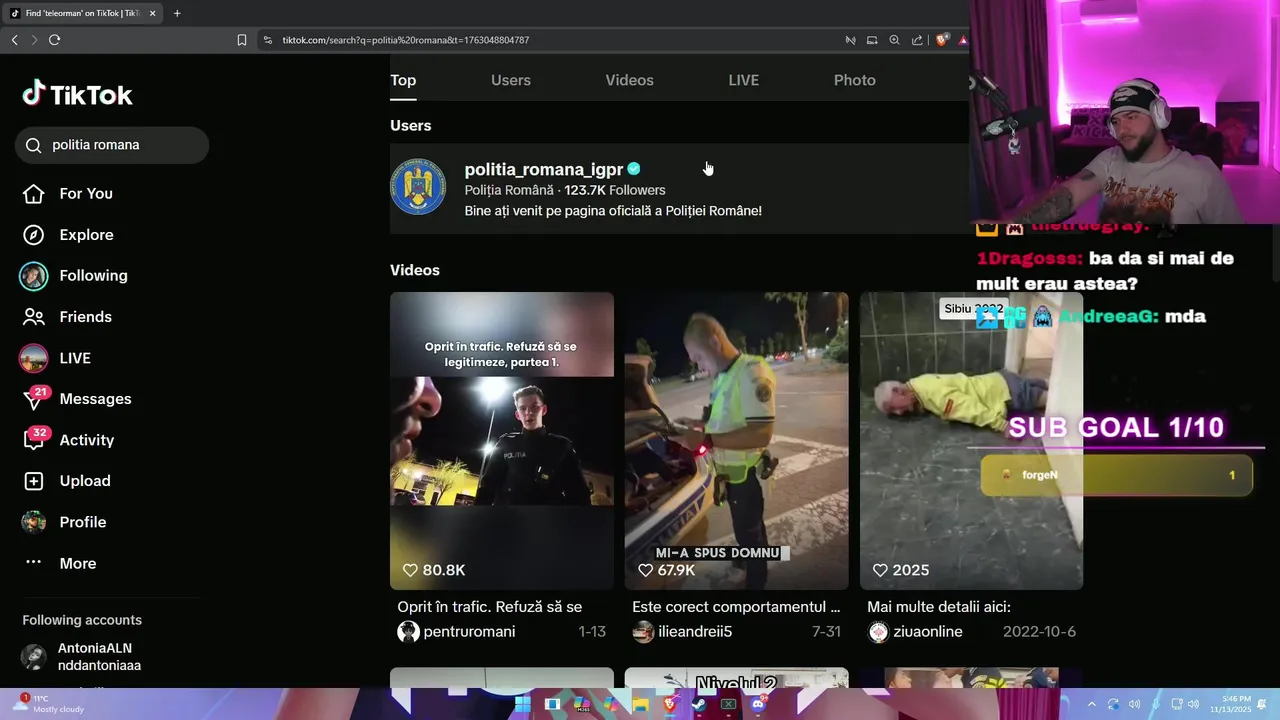Viewport: 1280px width, 720px height.
Task: Open Discord from the taskbar
Action: click(757, 704)
